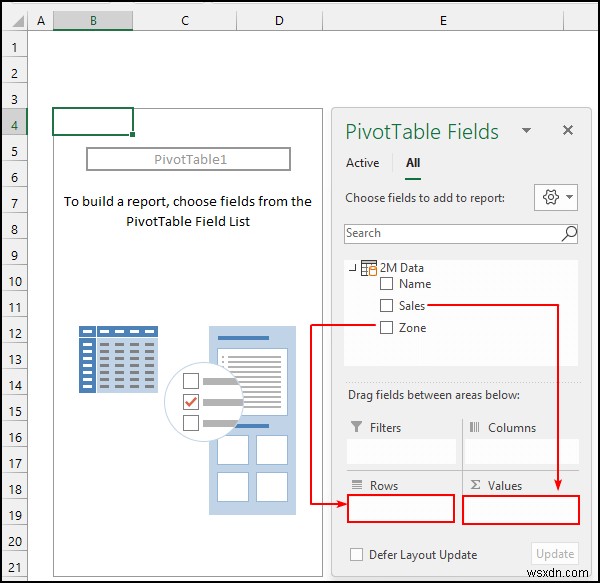Click the Name field label
Image resolution: width=600 pixels, height=583 pixels.
[x=415, y=284]
